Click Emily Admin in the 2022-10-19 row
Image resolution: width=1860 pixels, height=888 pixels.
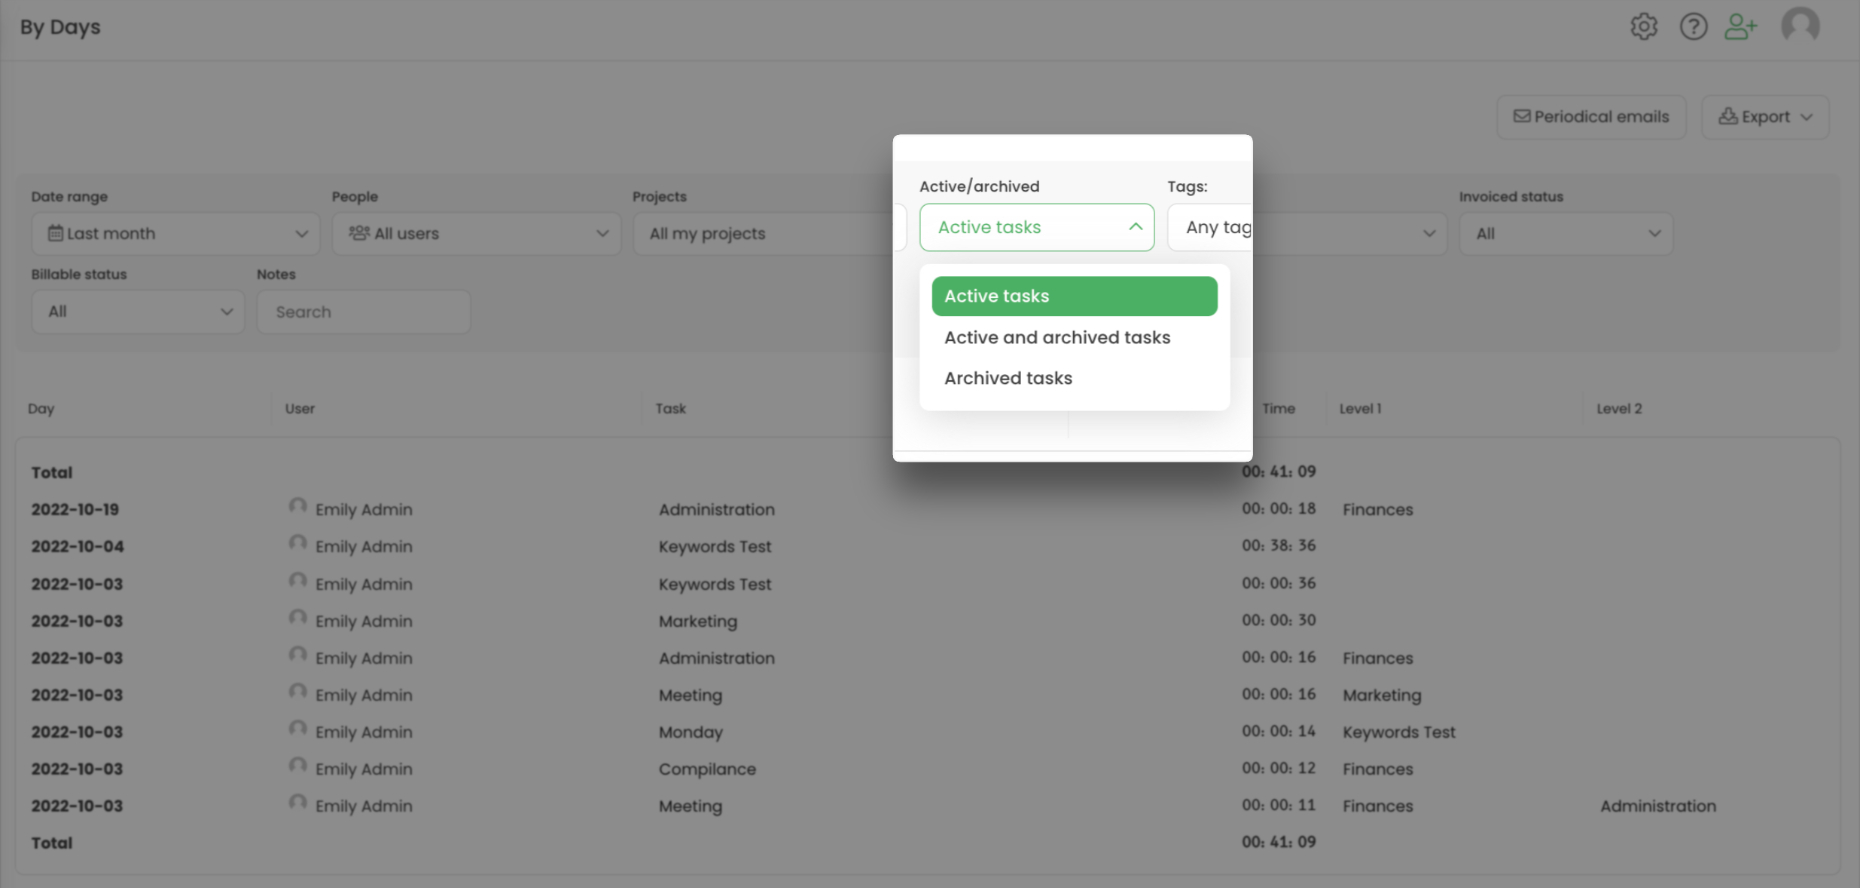364,509
